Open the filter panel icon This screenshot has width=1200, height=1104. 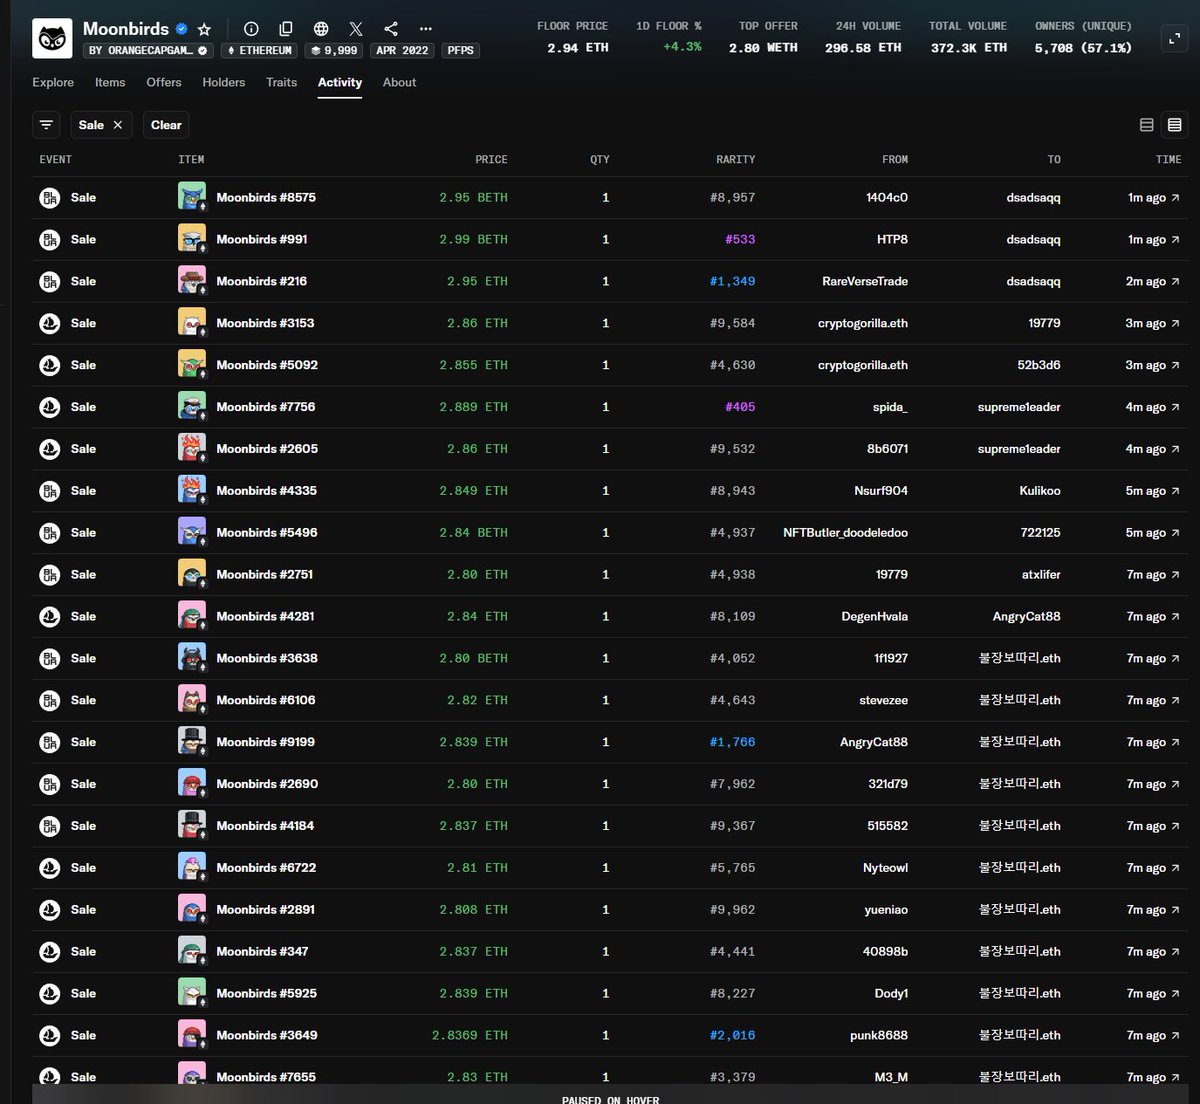pos(46,125)
